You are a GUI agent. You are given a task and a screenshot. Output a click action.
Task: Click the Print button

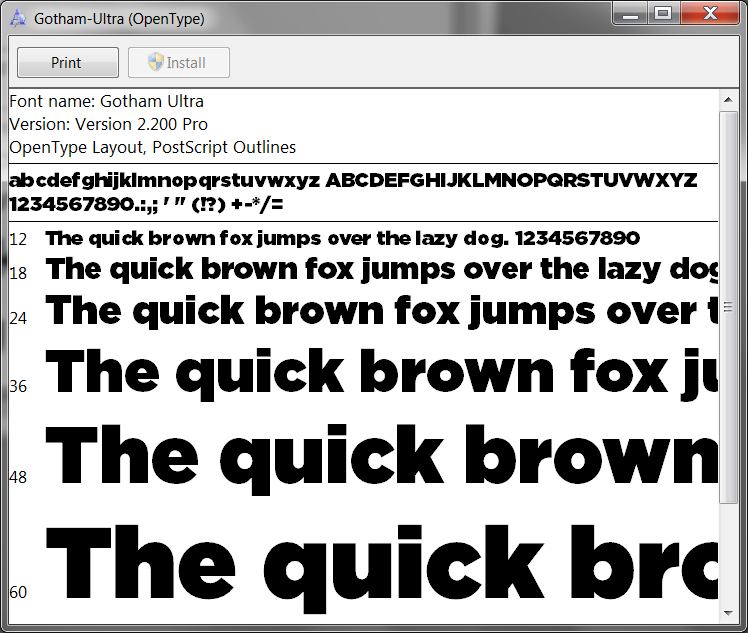(x=68, y=62)
